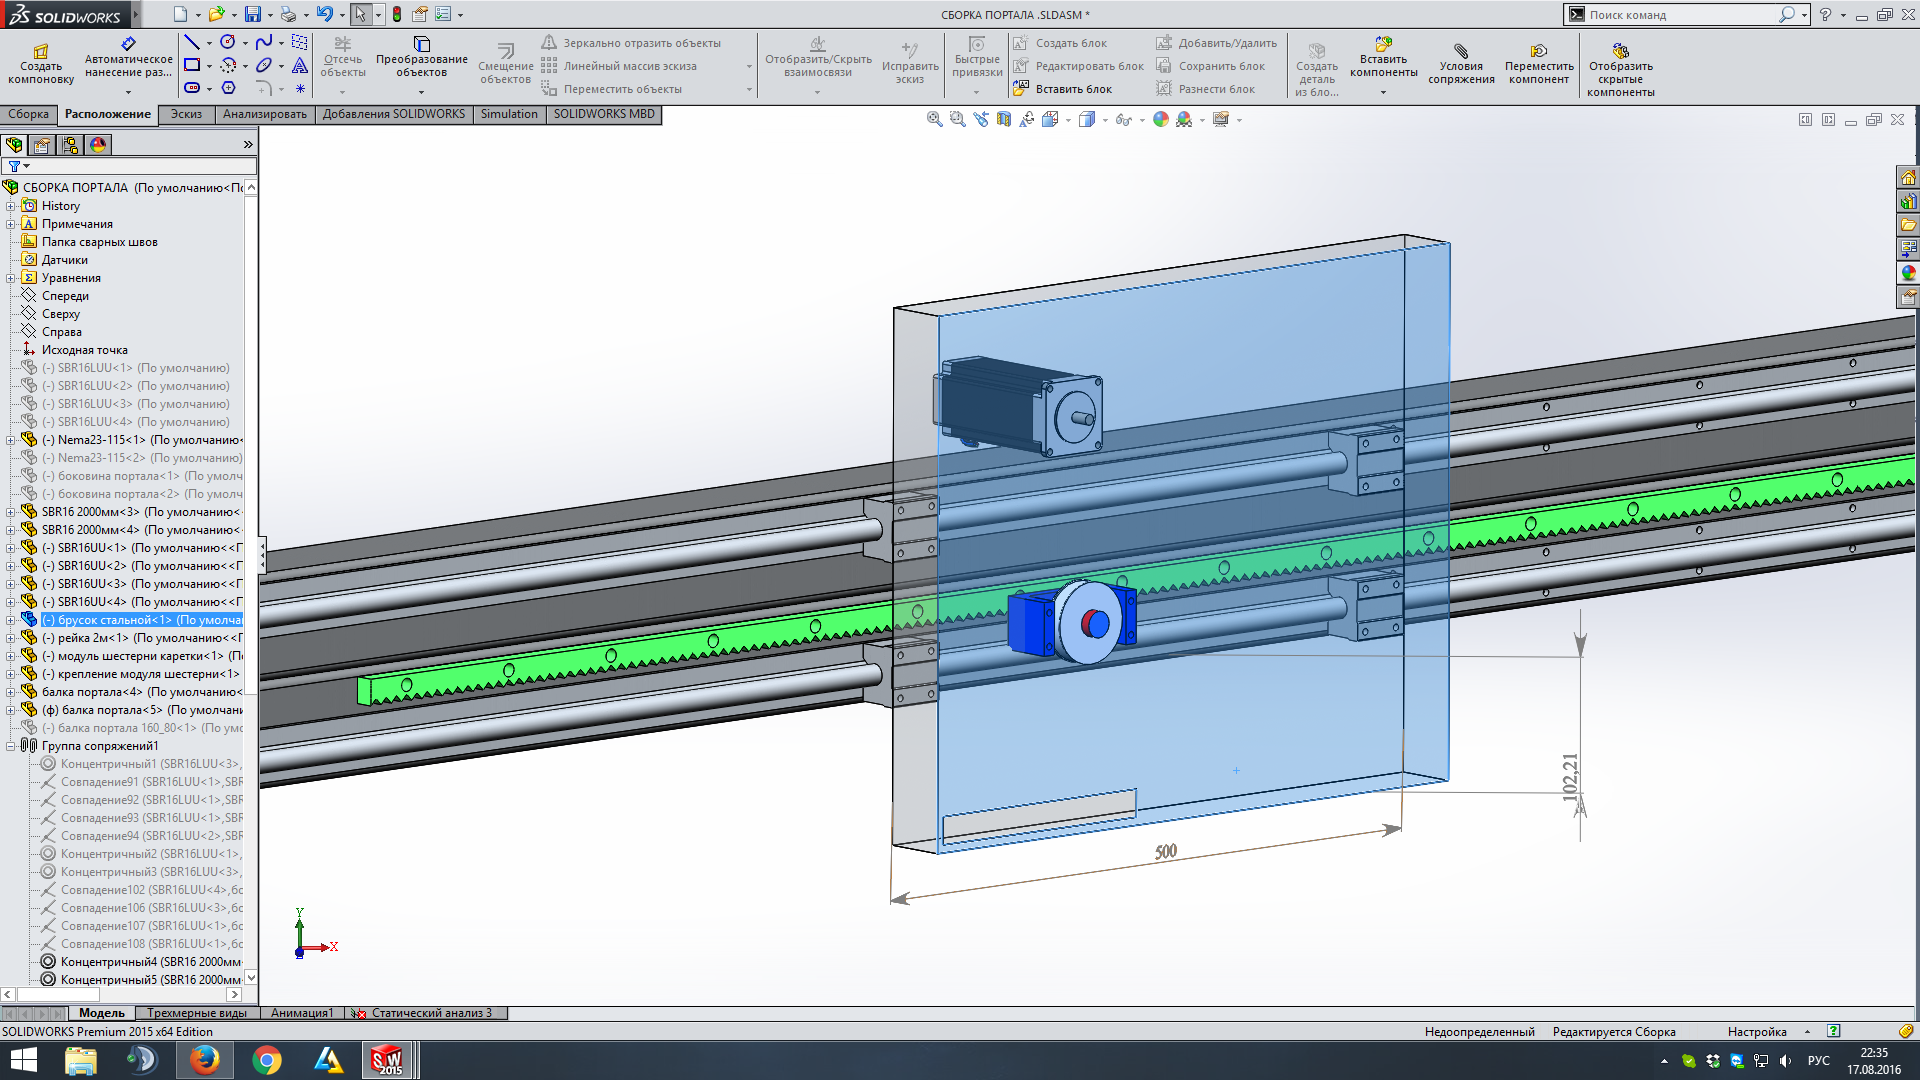Click the Zoom to Fit icon
Viewport: 1920px width, 1080px height.
[x=934, y=119]
